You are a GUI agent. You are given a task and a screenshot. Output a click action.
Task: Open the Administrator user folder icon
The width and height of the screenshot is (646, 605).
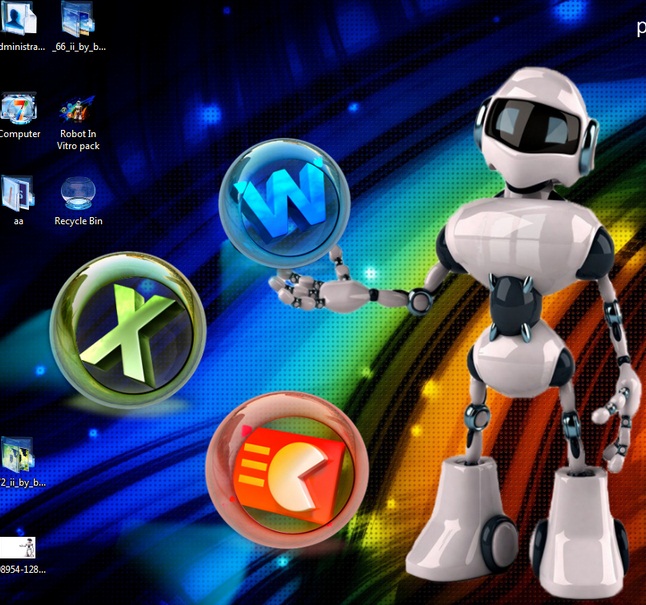click(x=19, y=18)
